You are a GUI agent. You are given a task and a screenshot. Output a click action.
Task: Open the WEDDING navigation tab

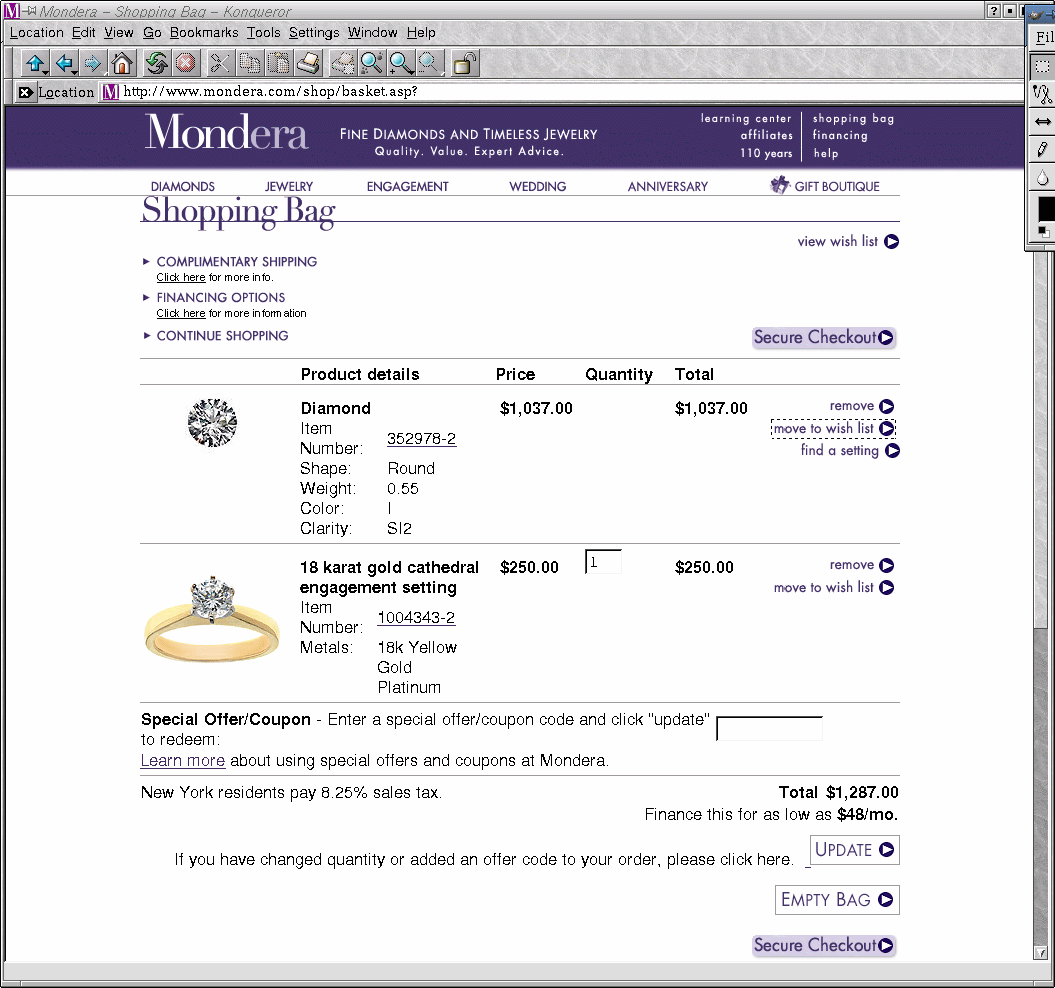(538, 186)
